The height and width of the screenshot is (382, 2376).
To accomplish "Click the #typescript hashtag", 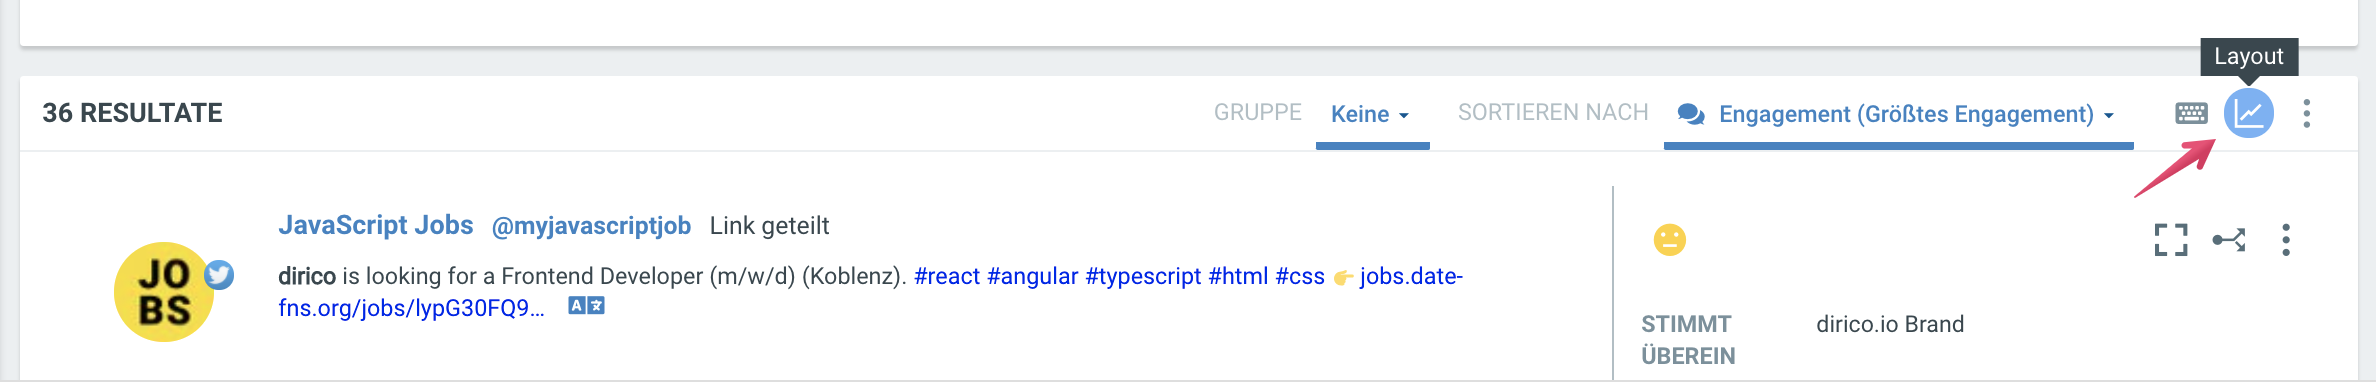I will tap(1143, 276).
